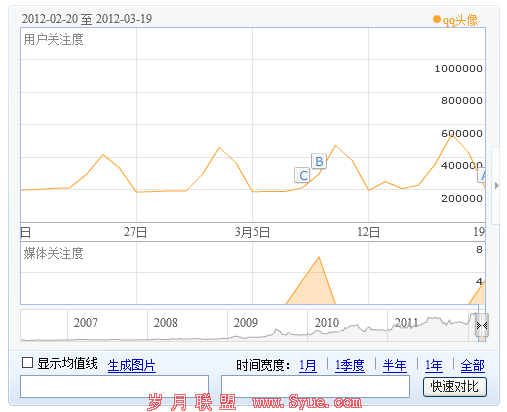The height and width of the screenshot is (412, 507).
Task: Set time width to 半年
Action: tap(394, 366)
